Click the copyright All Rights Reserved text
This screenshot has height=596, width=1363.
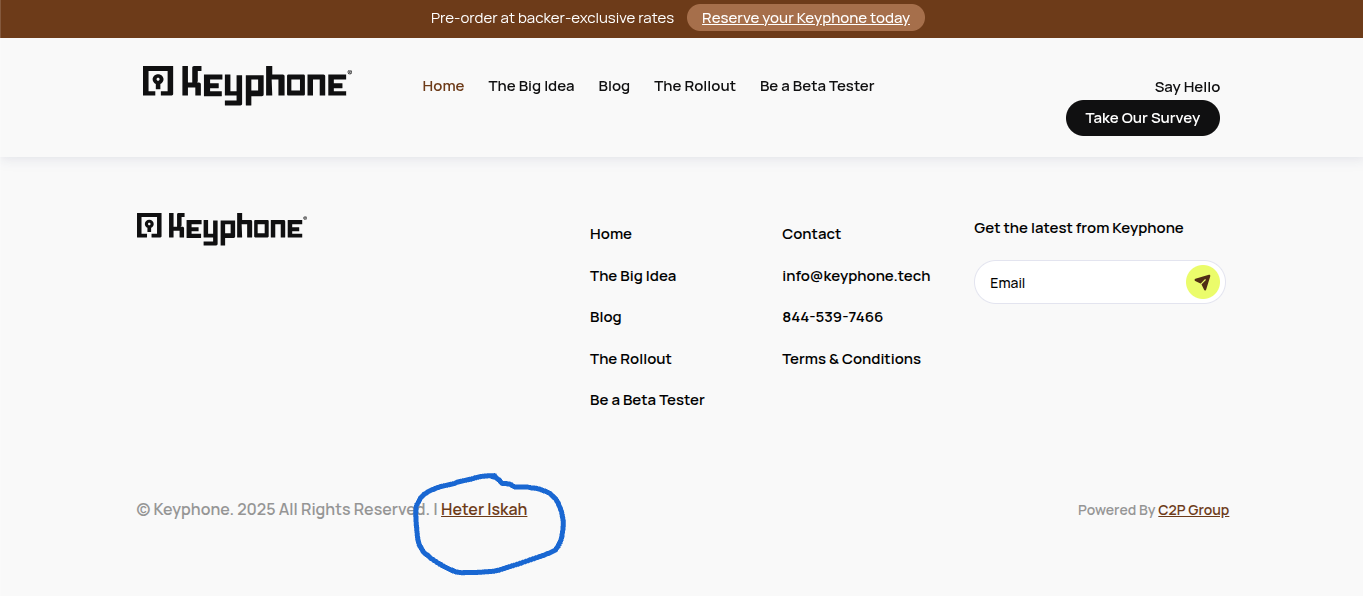click(283, 509)
